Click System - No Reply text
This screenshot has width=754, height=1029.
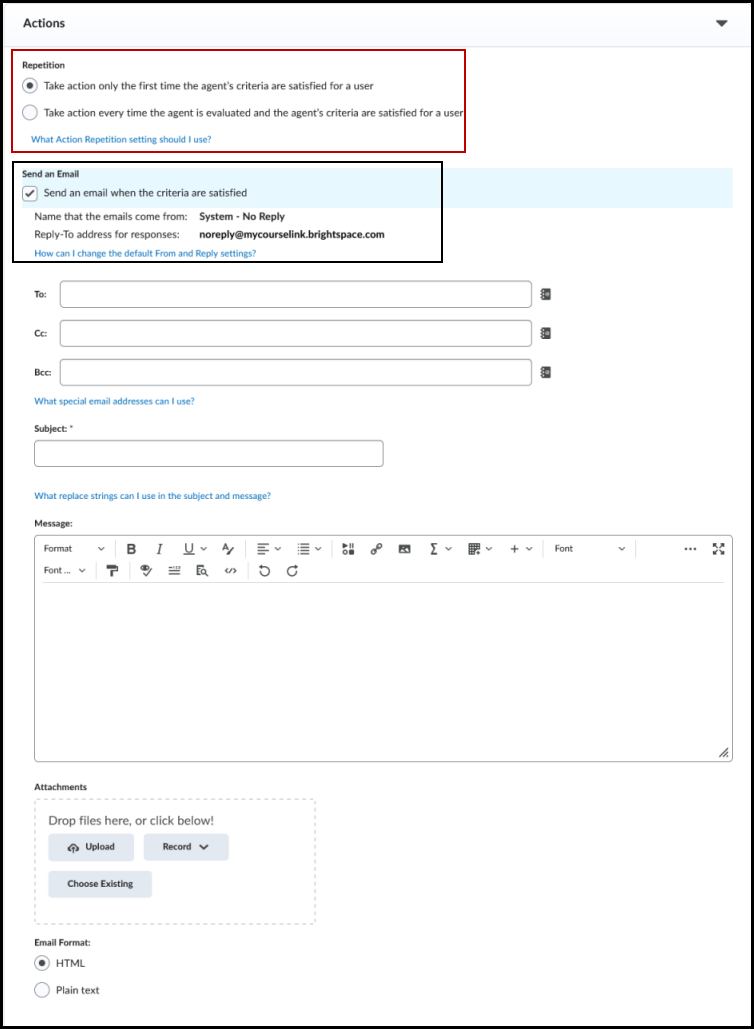tap(242, 217)
